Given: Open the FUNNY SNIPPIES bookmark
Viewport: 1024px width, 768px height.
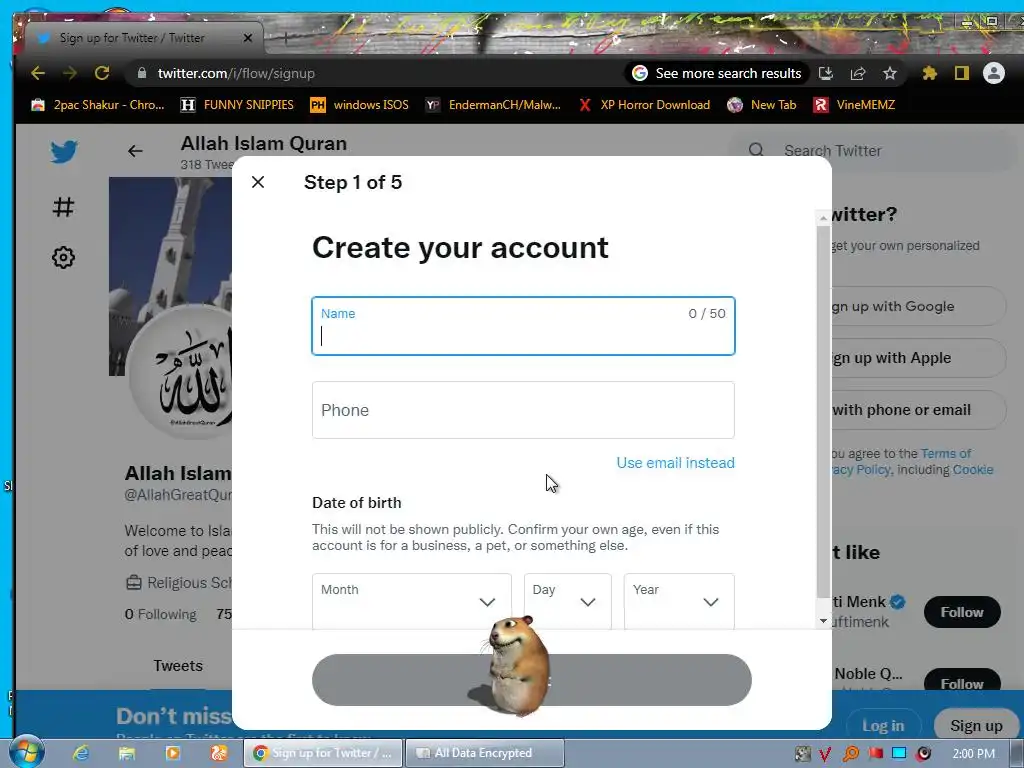Looking at the screenshot, I should 237,104.
